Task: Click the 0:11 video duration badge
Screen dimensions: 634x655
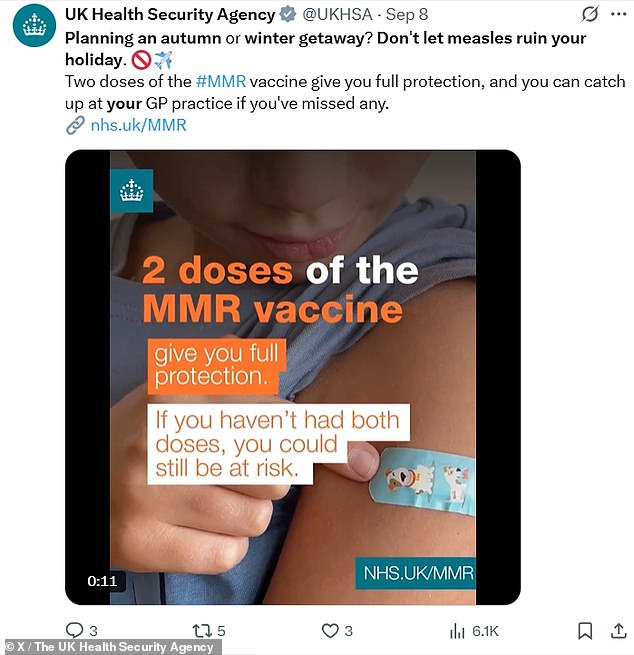Action: pyautogui.click(x=102, y=581)
